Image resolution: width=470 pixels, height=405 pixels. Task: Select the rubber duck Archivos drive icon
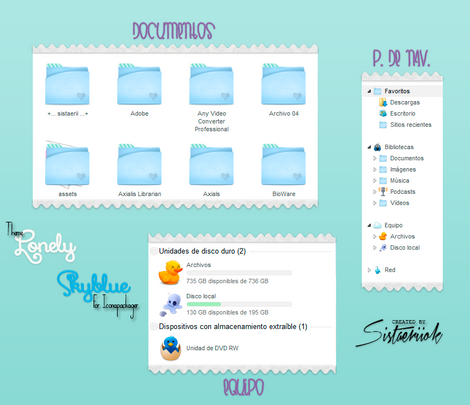(170, 273)
